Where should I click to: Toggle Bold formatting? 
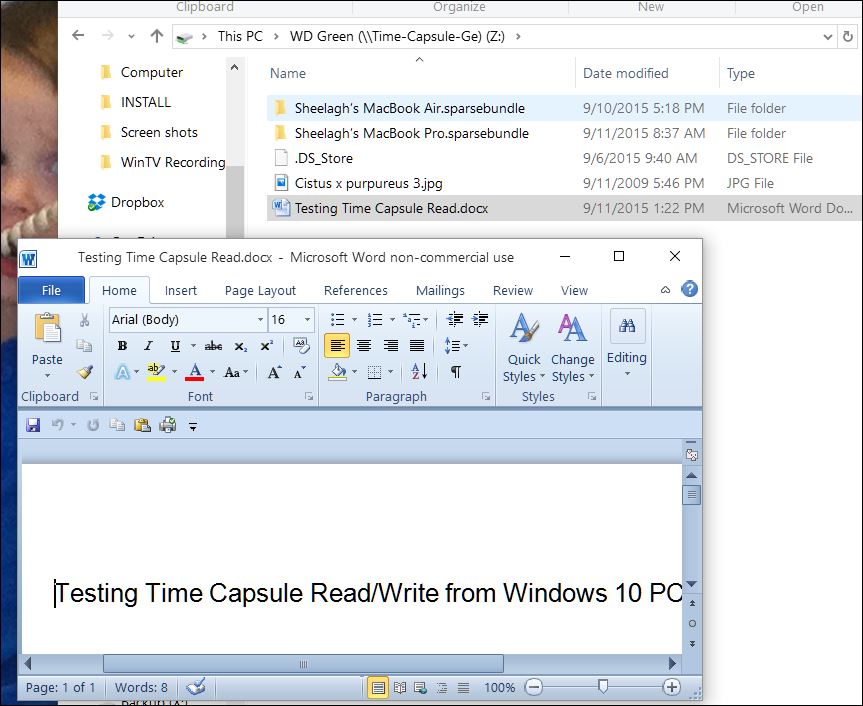[122, 346]
